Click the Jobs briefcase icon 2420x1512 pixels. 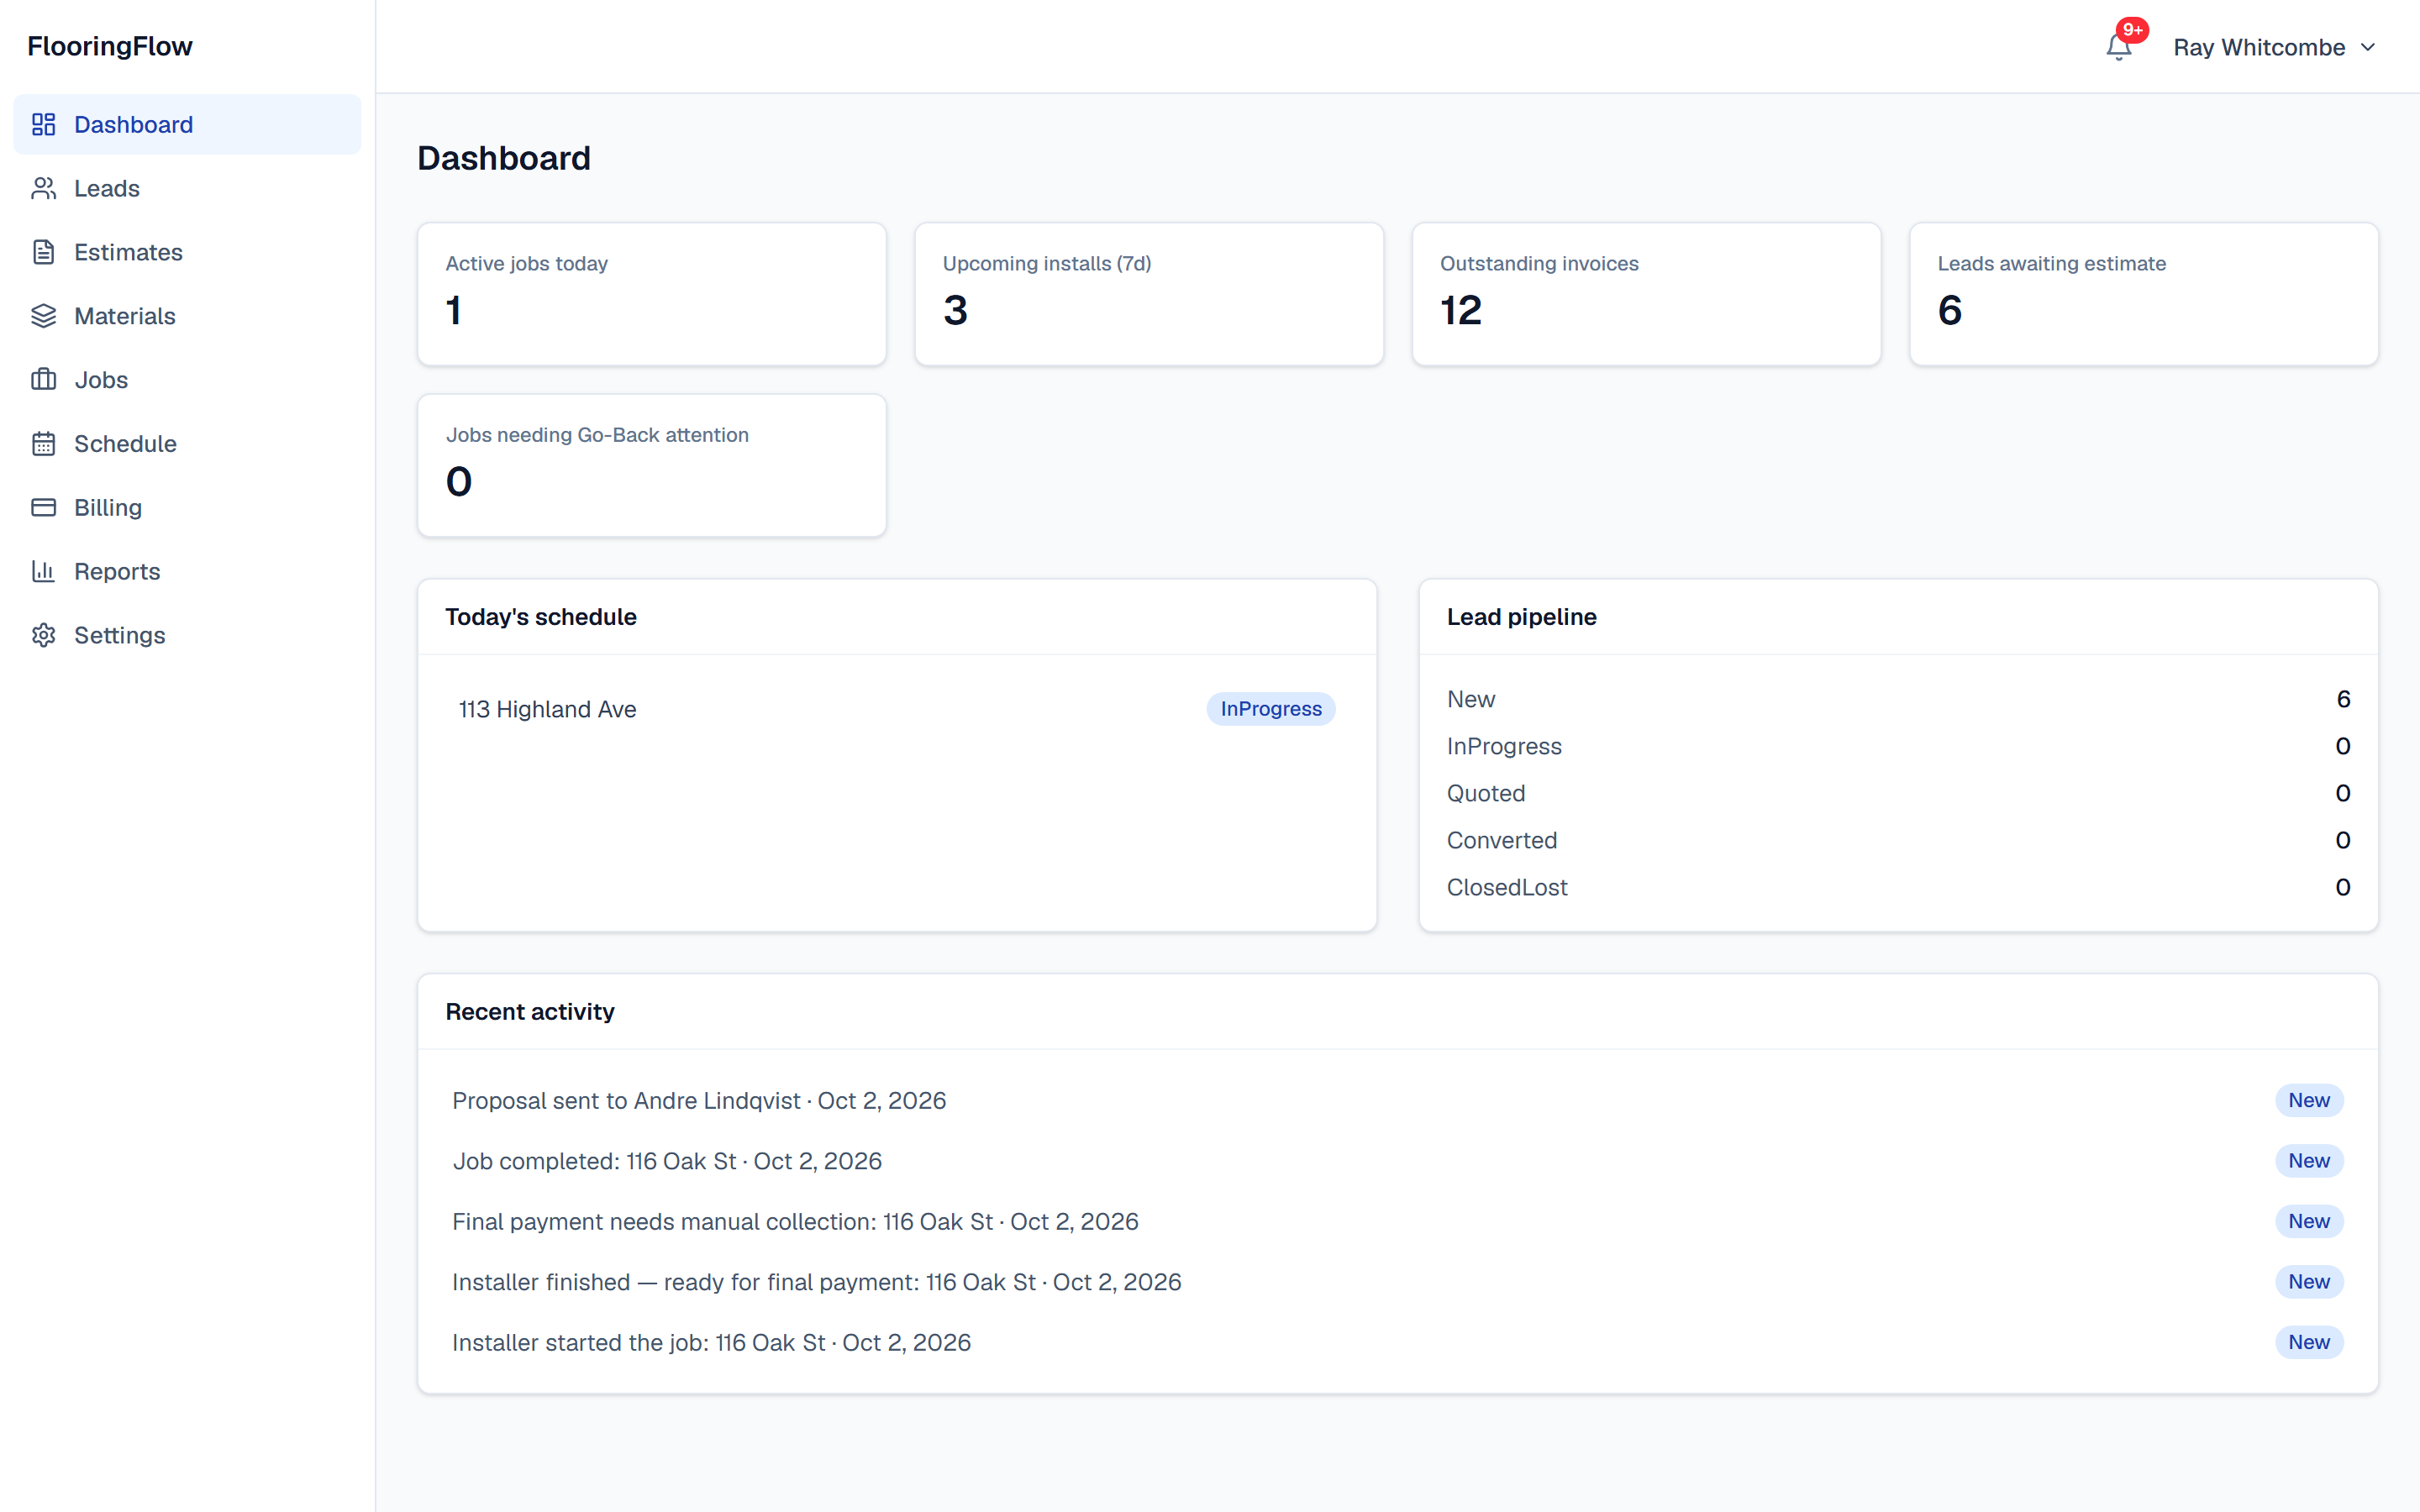click(43, 380)
